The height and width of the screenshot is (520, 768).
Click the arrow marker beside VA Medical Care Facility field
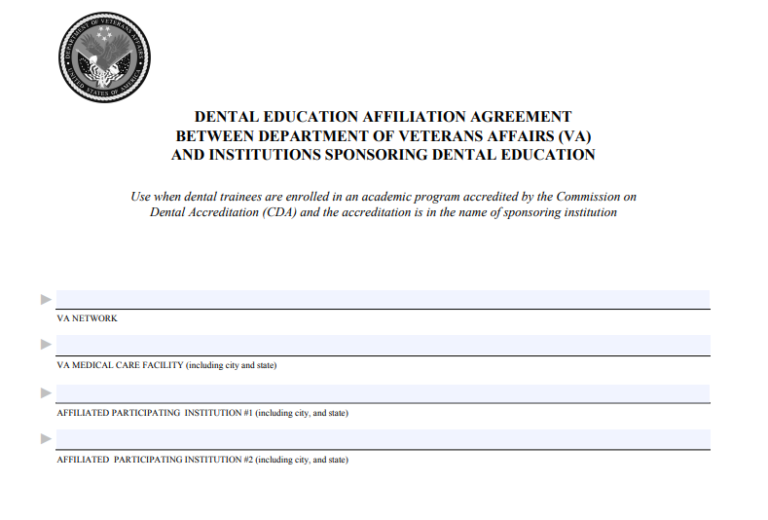pos(46,344)
